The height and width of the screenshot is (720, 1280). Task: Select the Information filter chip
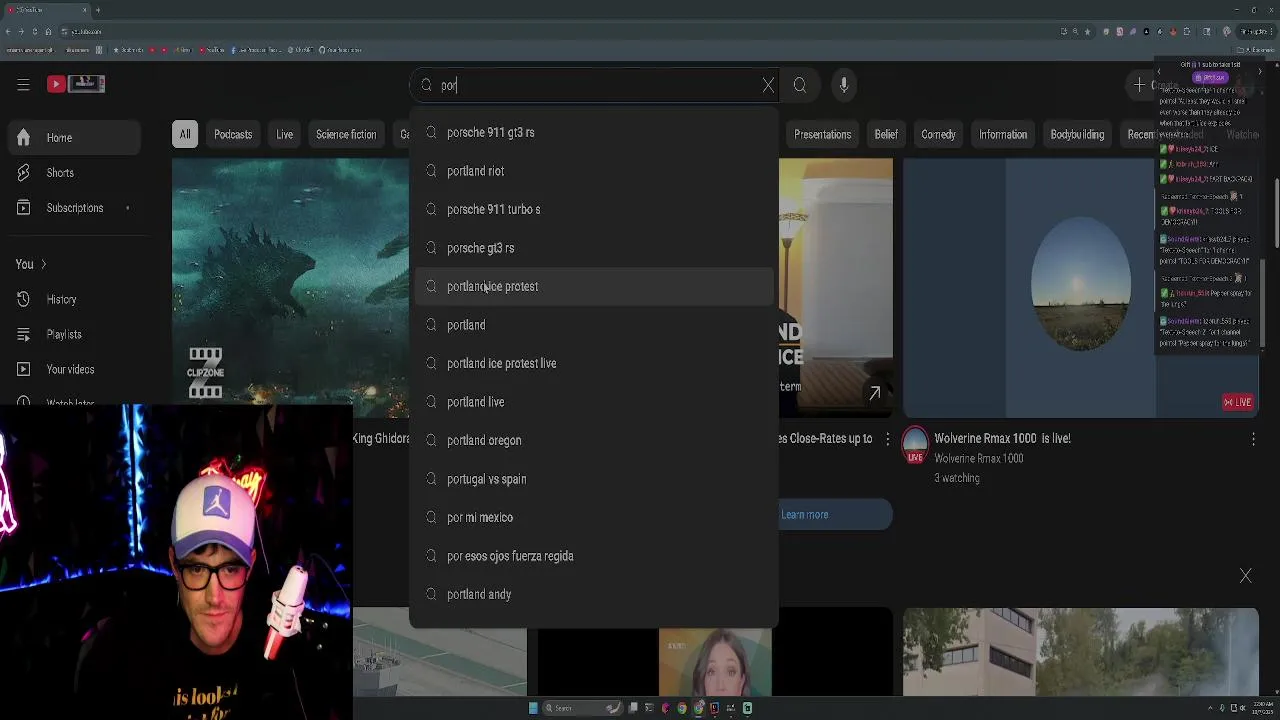1003,134
